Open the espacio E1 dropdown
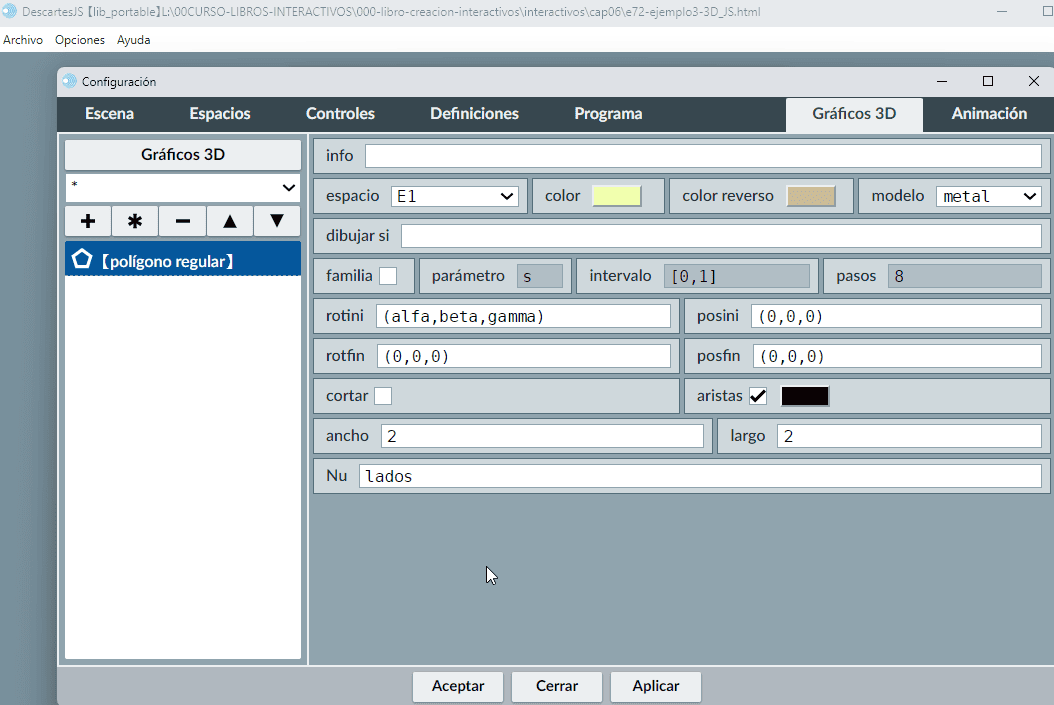Screen dimensions: 1054x705 [455, 196]
